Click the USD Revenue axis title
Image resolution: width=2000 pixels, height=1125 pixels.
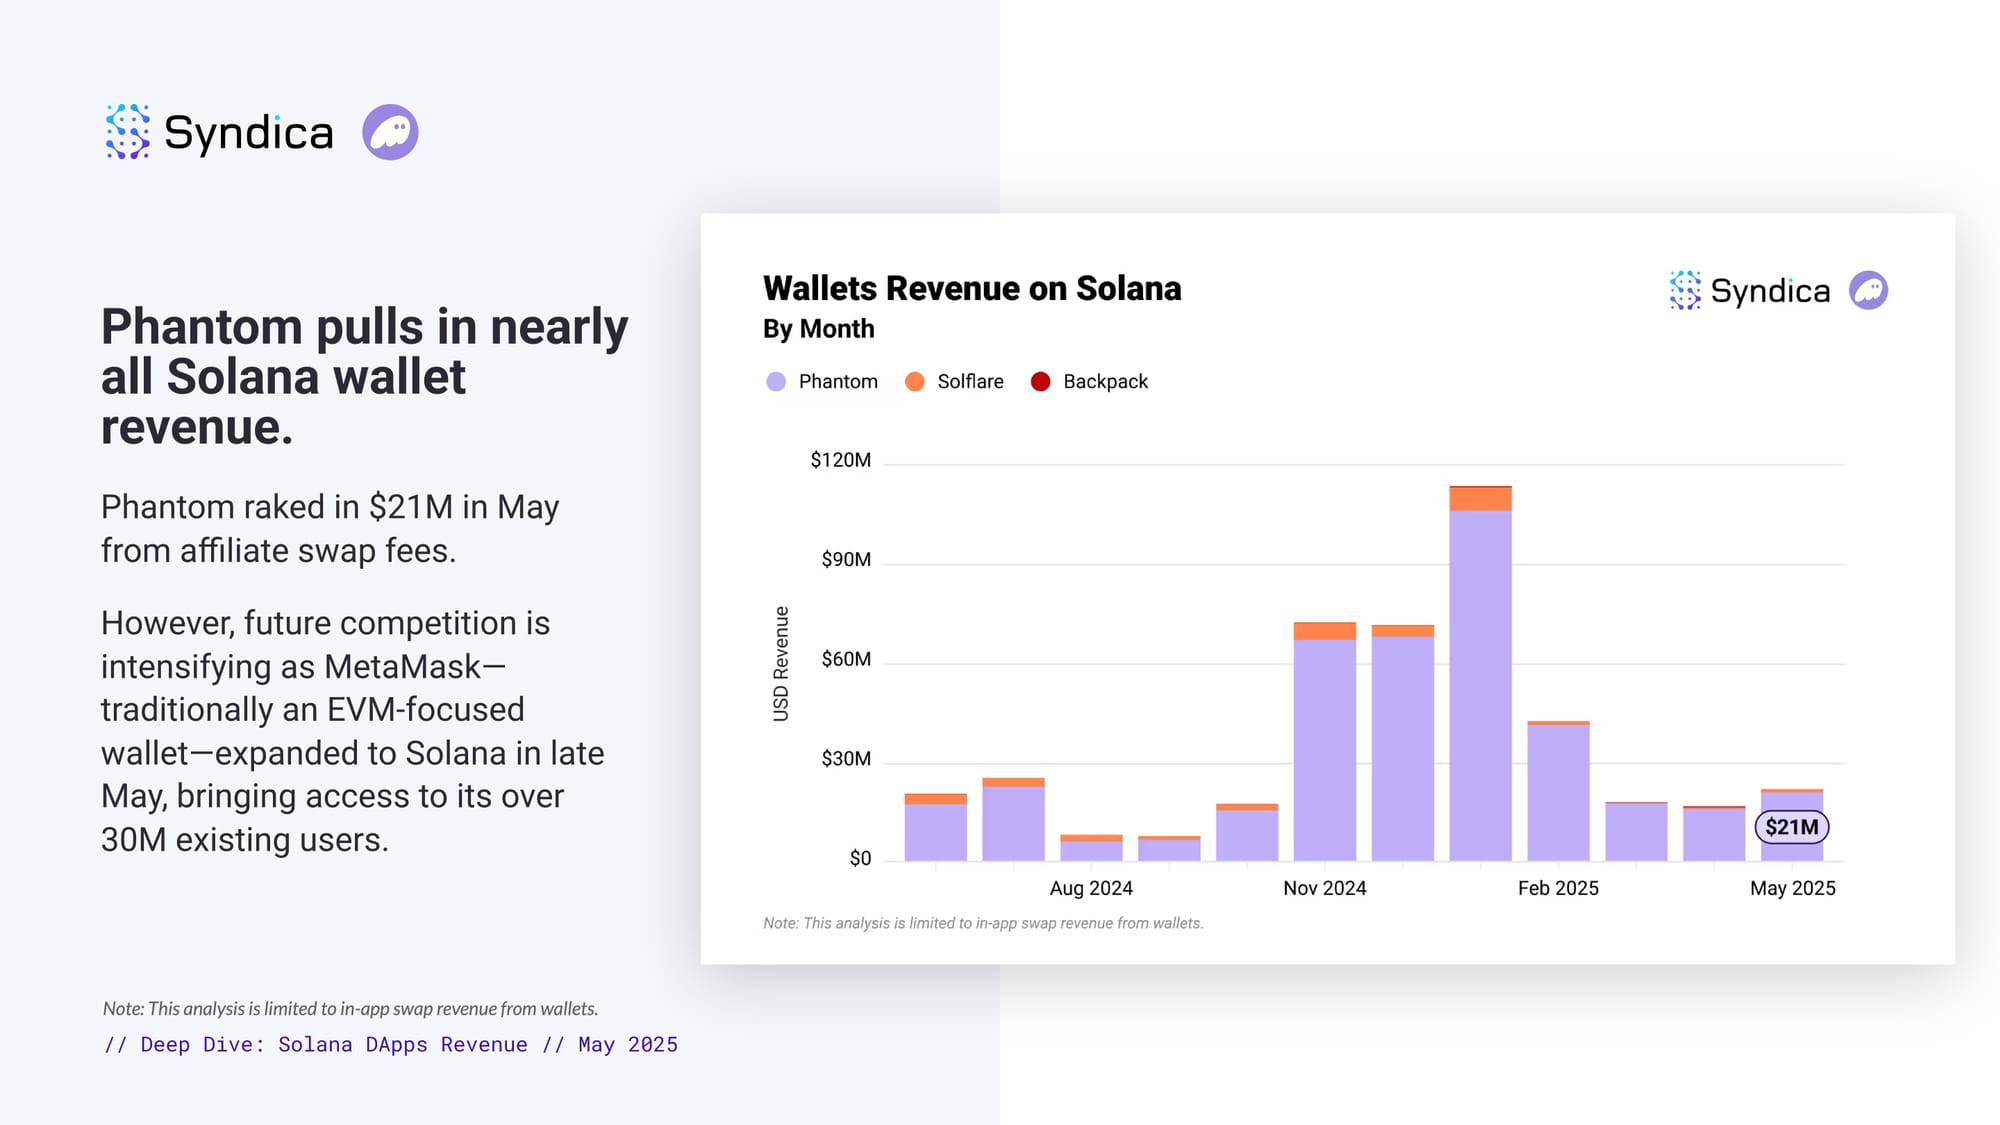pyautogui.click(x=781, y=663)
